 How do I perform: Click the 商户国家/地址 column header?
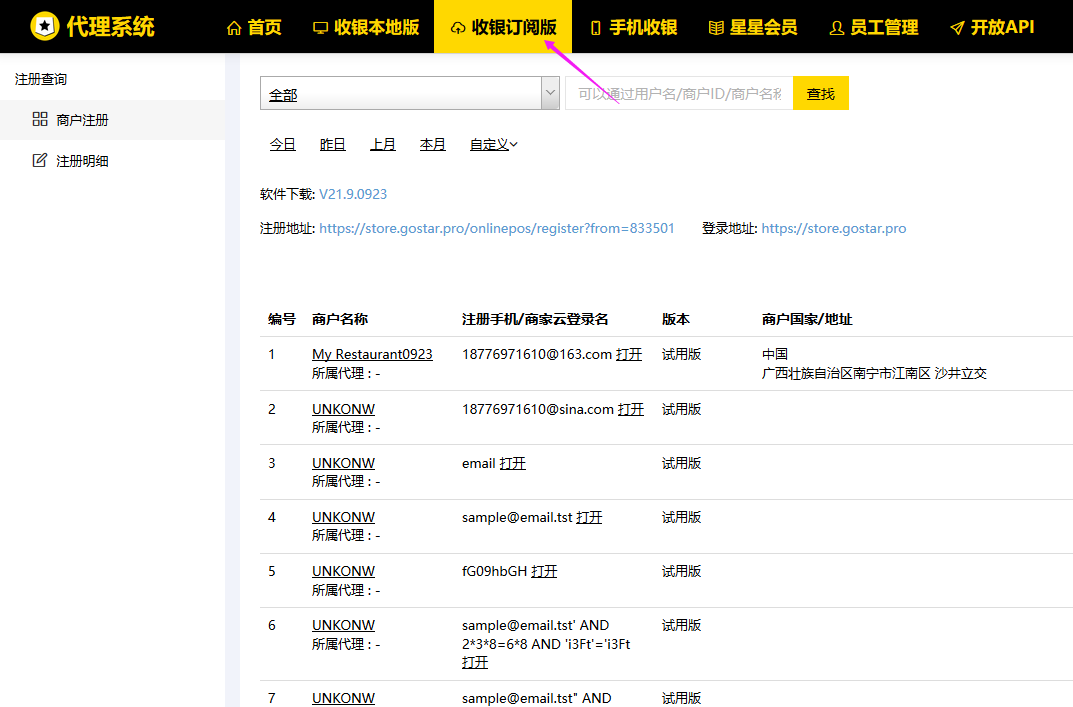(807, 319)
